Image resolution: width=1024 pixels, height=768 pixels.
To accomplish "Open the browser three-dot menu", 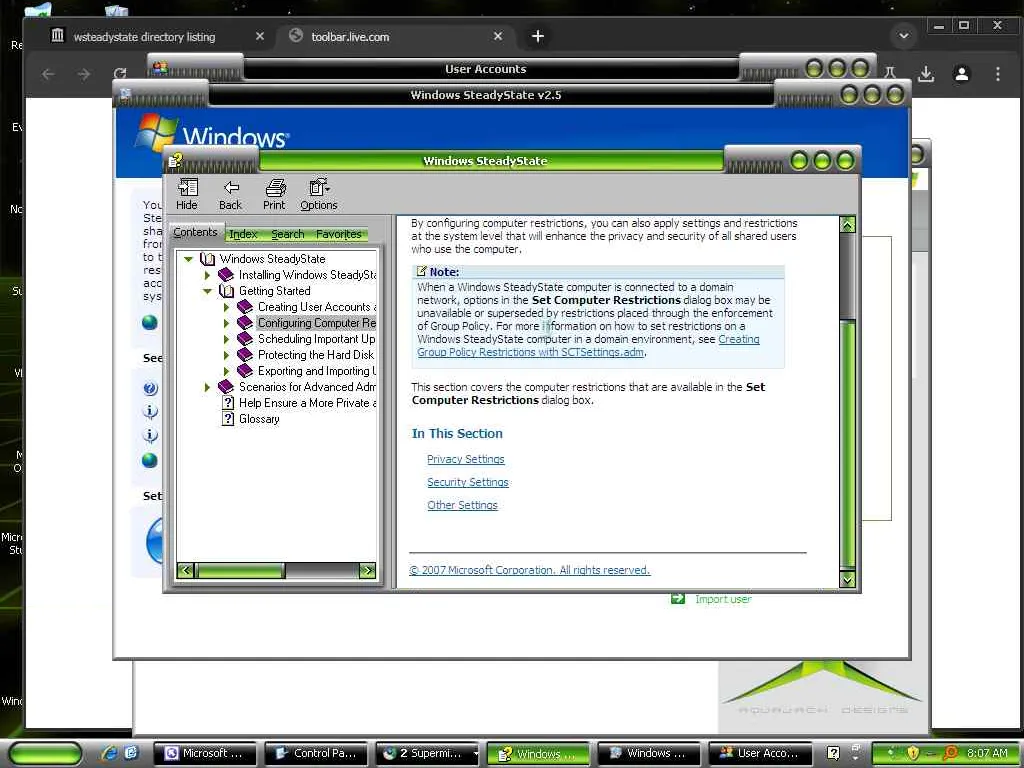I will tap(997, 74).
